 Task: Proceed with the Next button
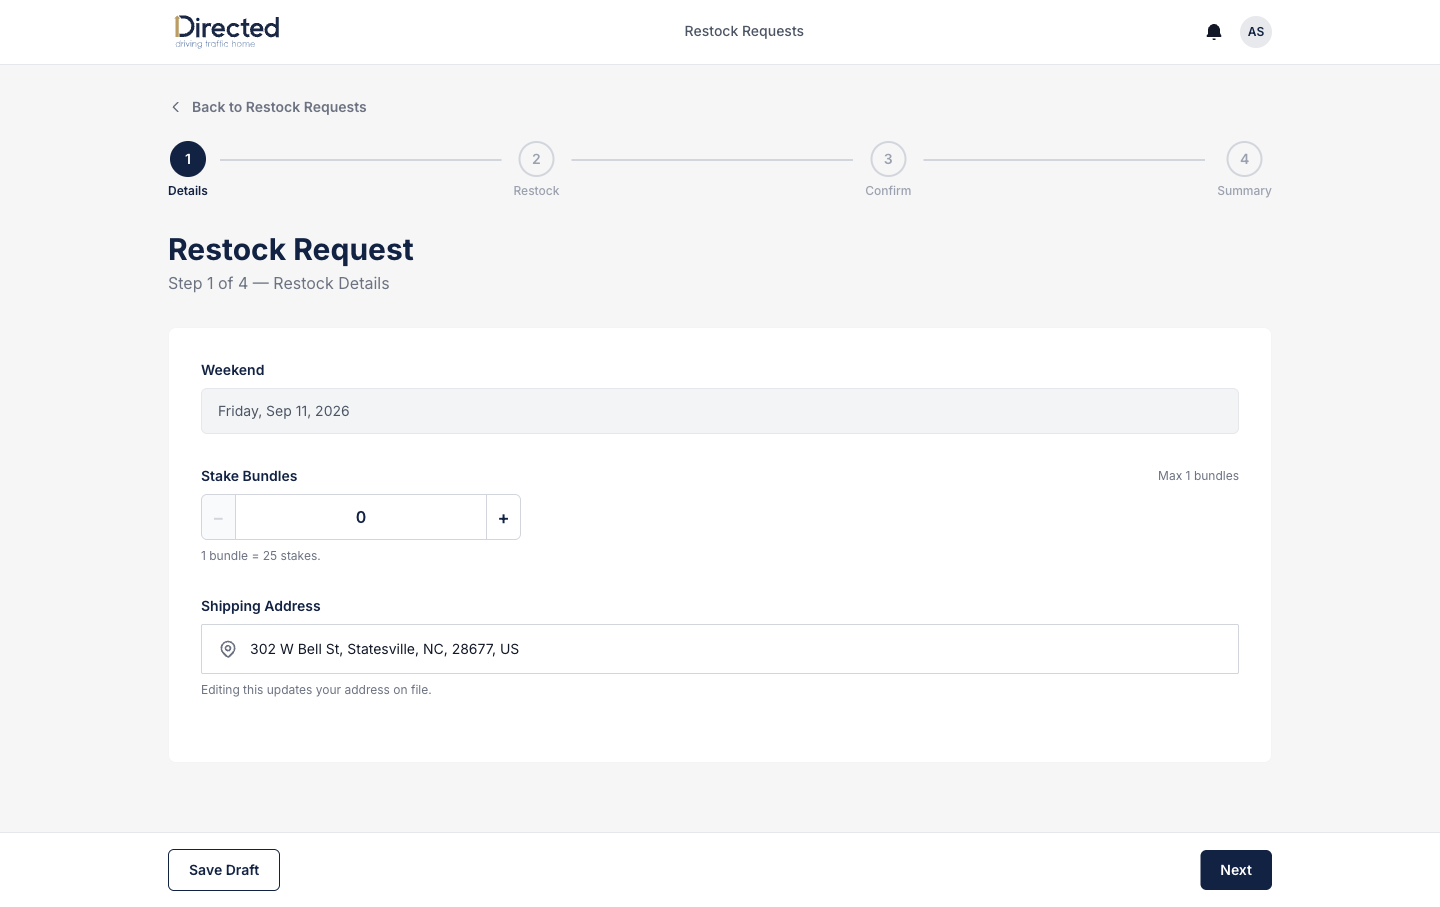tap(1236, 870)
